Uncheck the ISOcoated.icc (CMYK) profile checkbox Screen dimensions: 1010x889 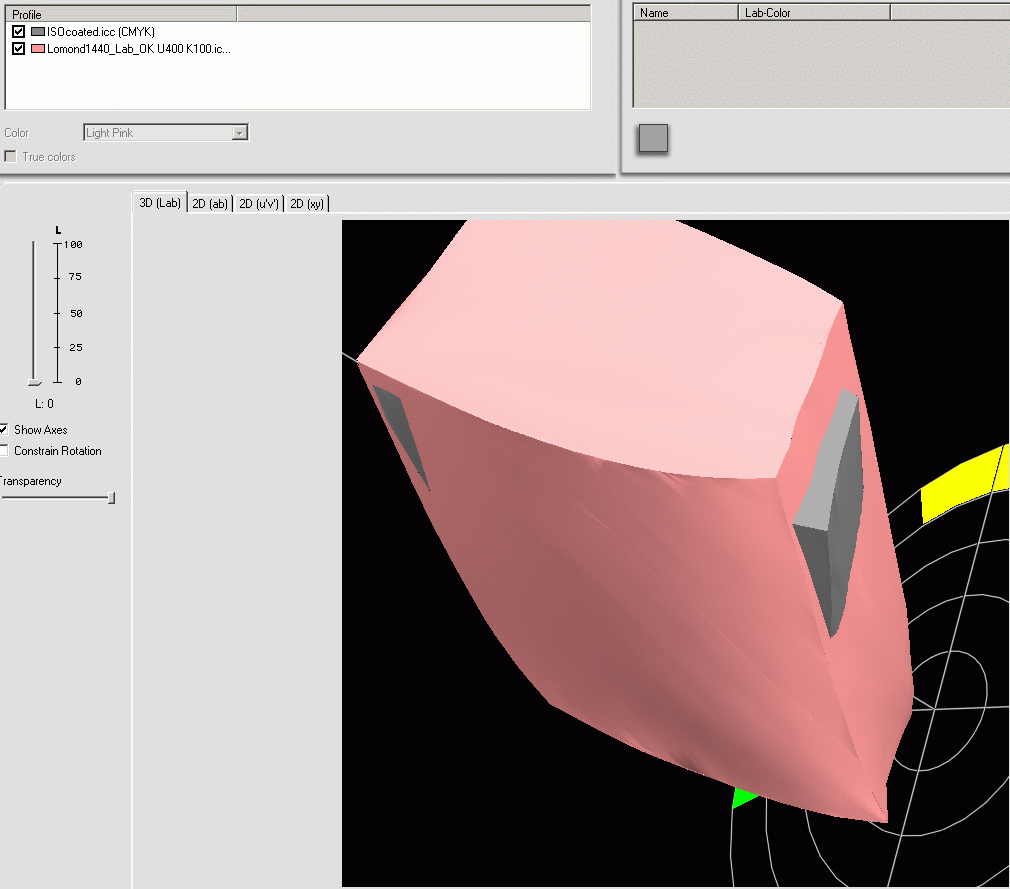18,32
